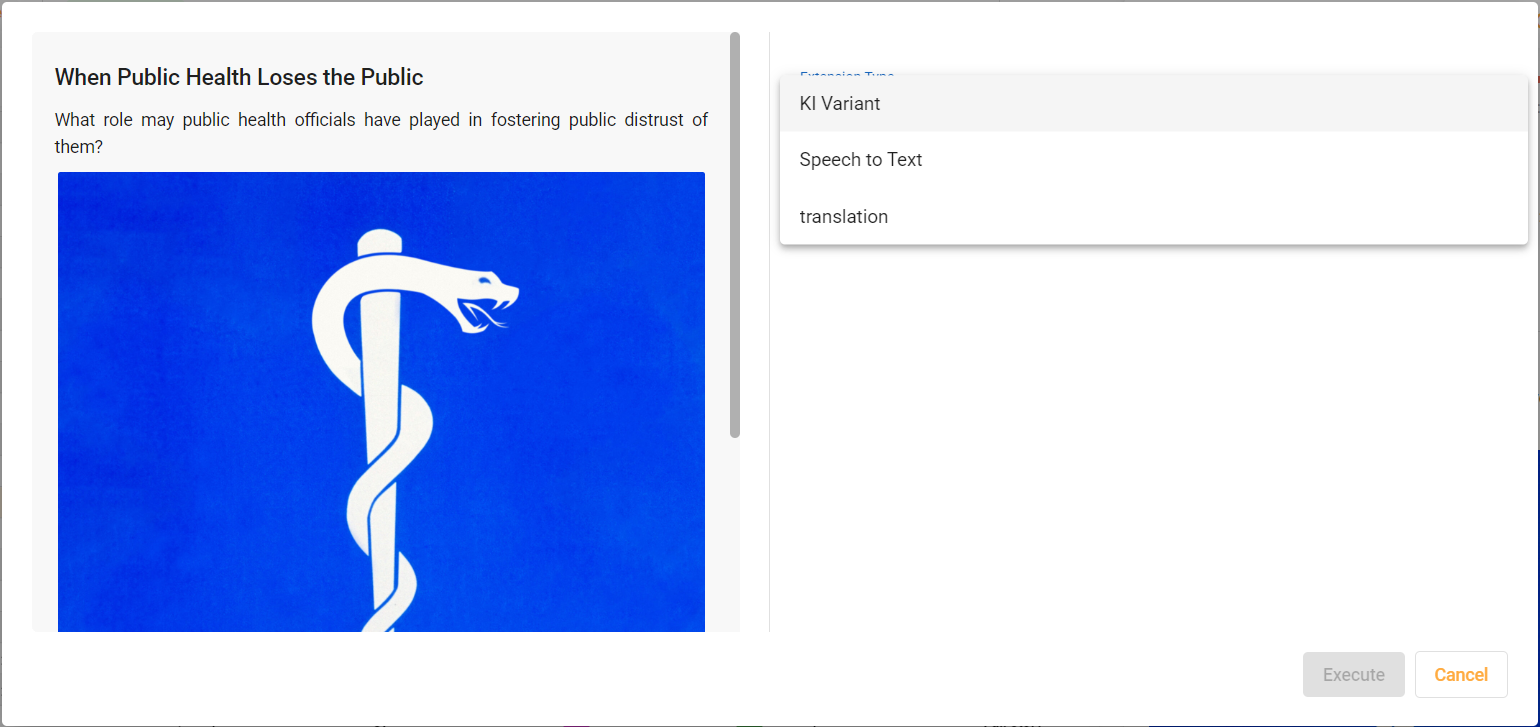Click the heading 'When Public Health Loses the Public'
Viewport: 1540px width, 727px height.
point(239,77)
